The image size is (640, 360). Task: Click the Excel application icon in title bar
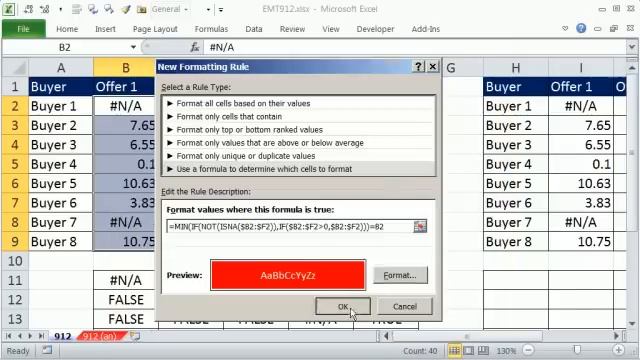[x=9, y=9]
